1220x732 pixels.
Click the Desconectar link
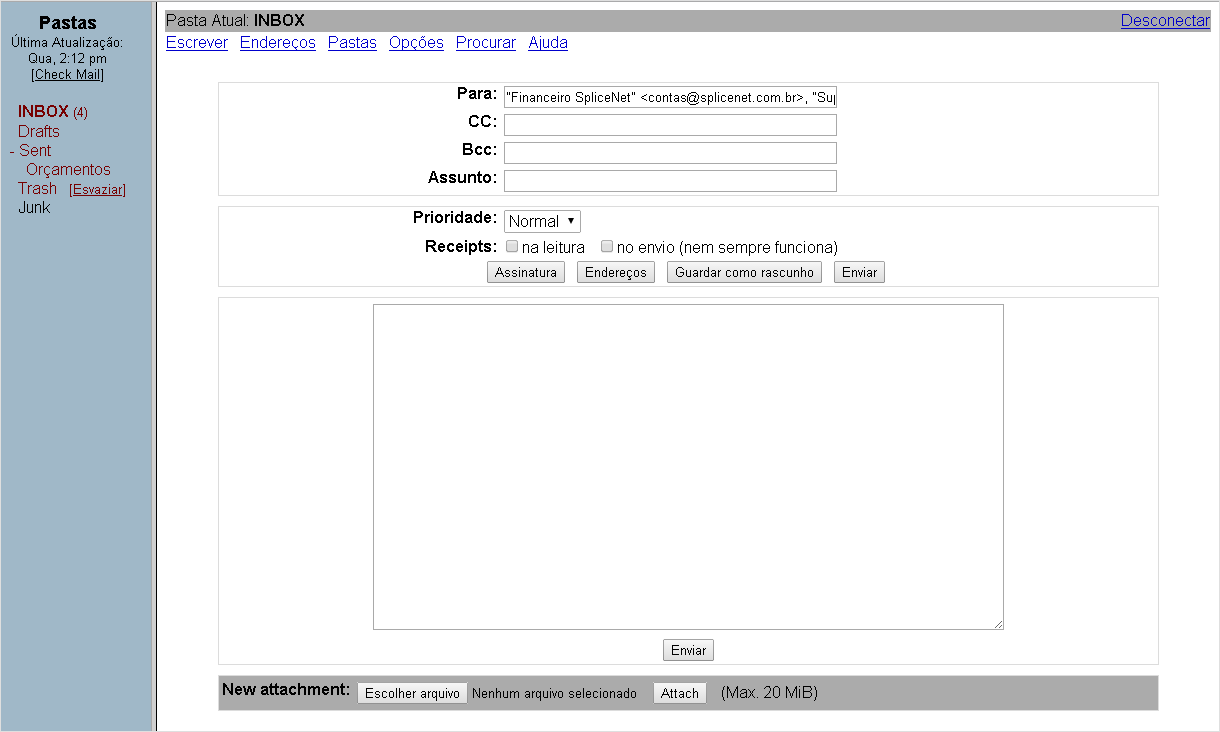[1165, 20]
